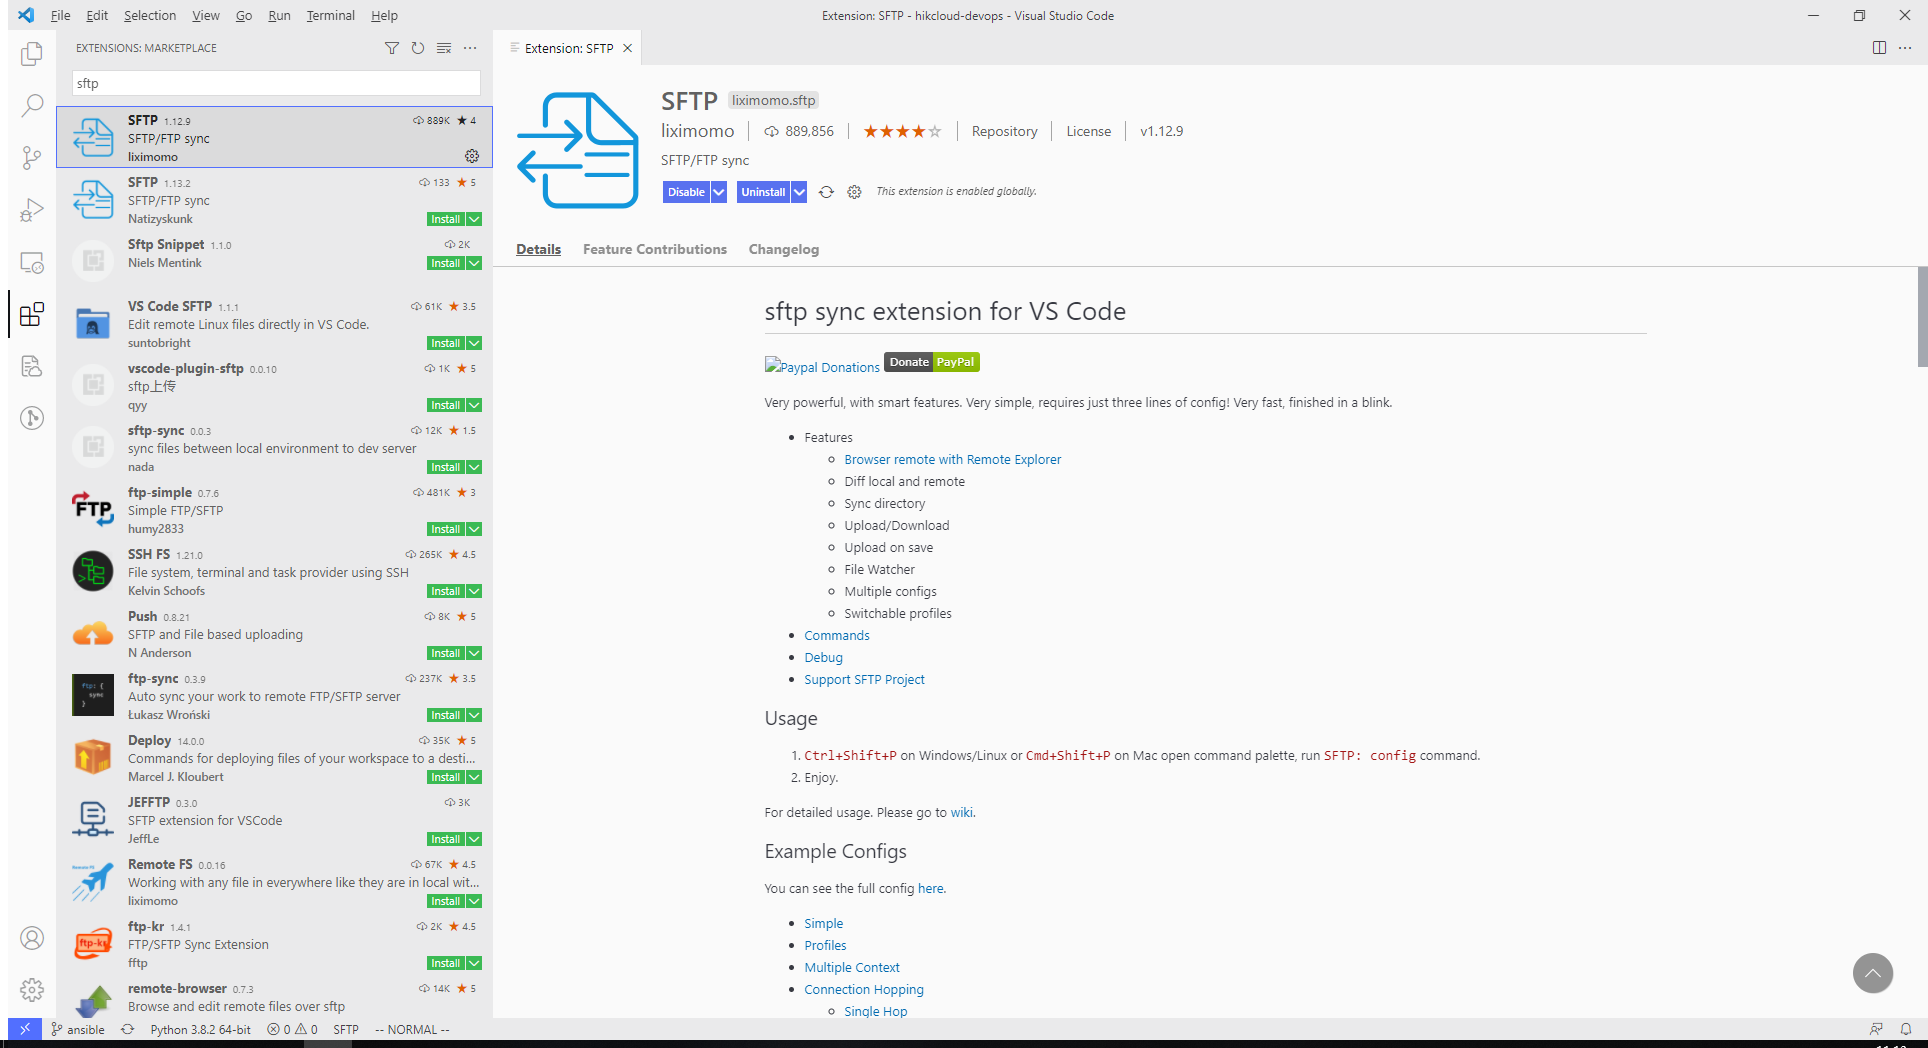Screen dimensions: 1928x1048
Task: Split the editor to the right
Action: (1879, 48)
